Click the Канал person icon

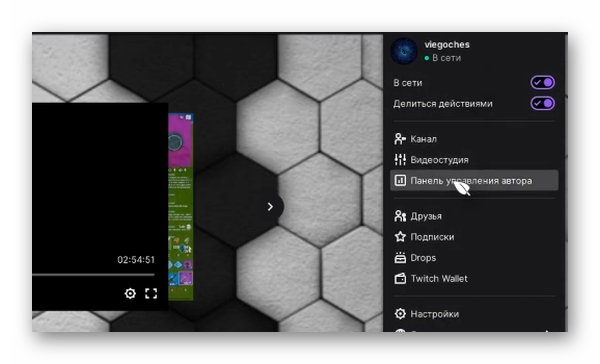[x=400, y=139]
